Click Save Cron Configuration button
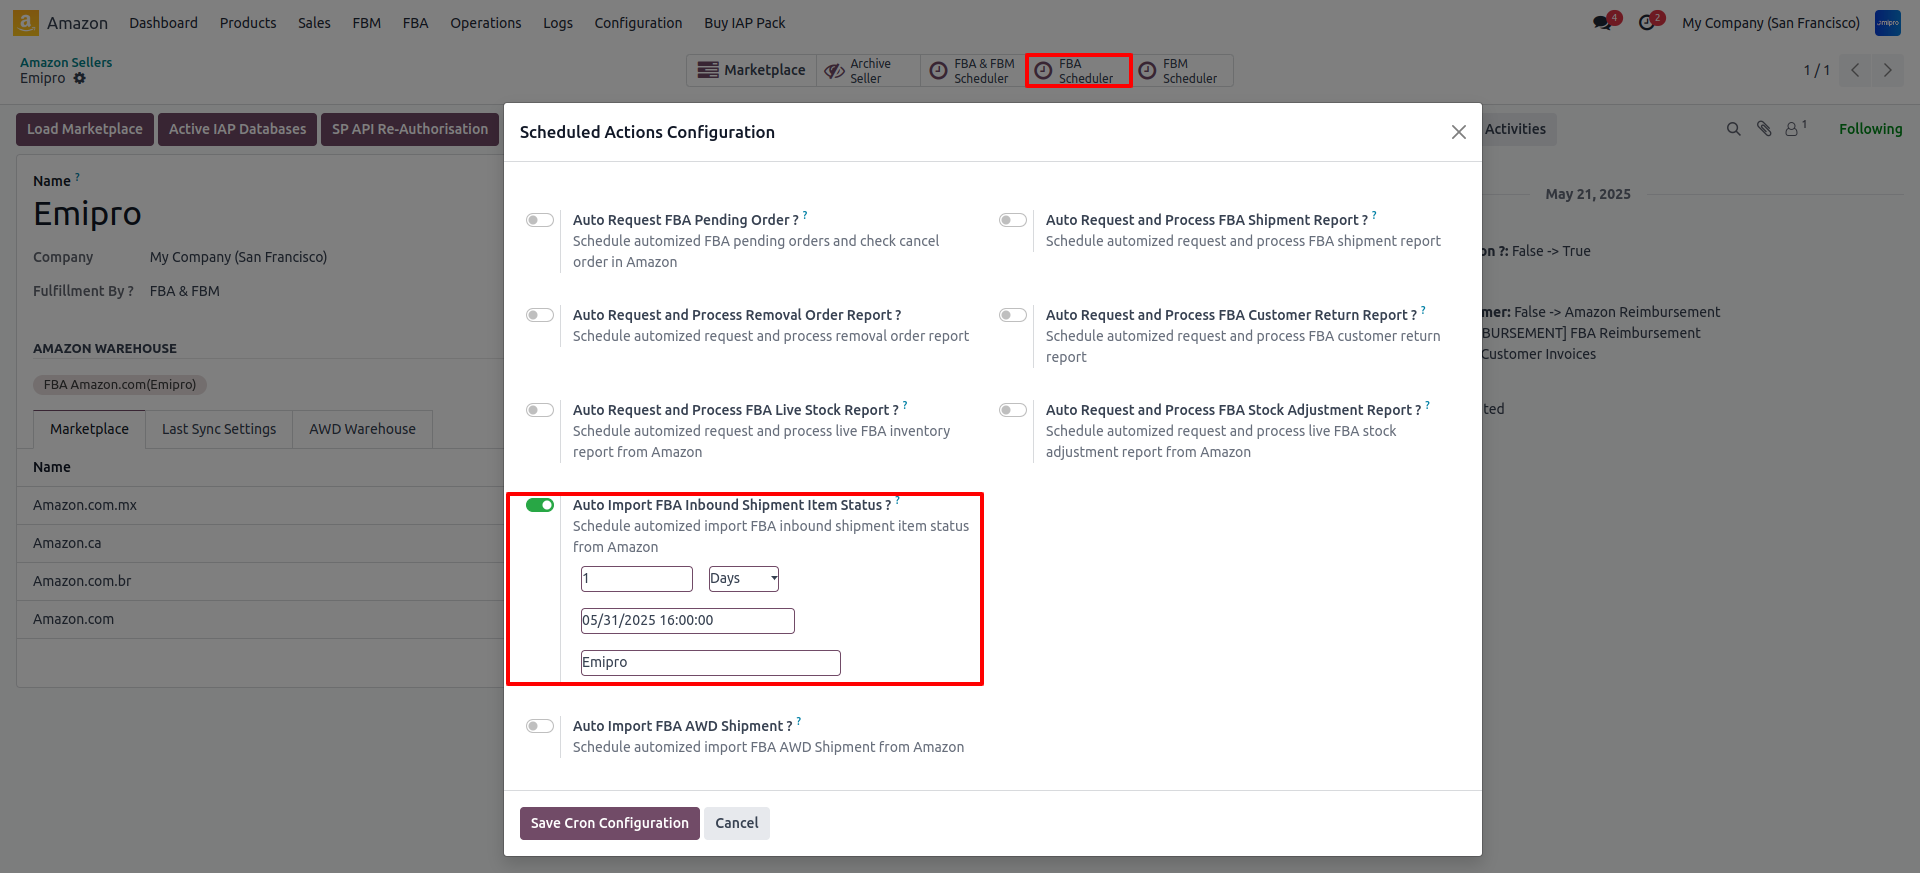Screen dimensions: 1920x873 pyautogui.click(x=609, y=823)
